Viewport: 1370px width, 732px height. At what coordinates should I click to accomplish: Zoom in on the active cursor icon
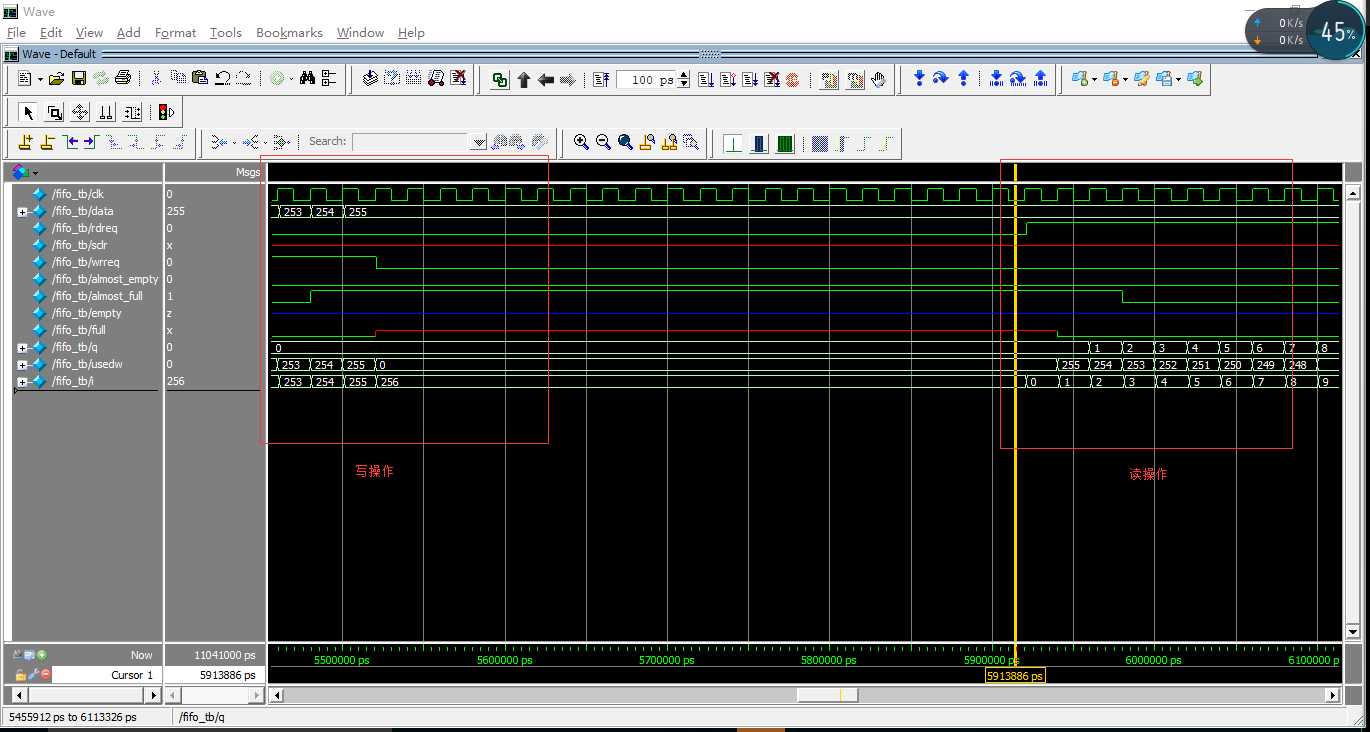(647, 143)
